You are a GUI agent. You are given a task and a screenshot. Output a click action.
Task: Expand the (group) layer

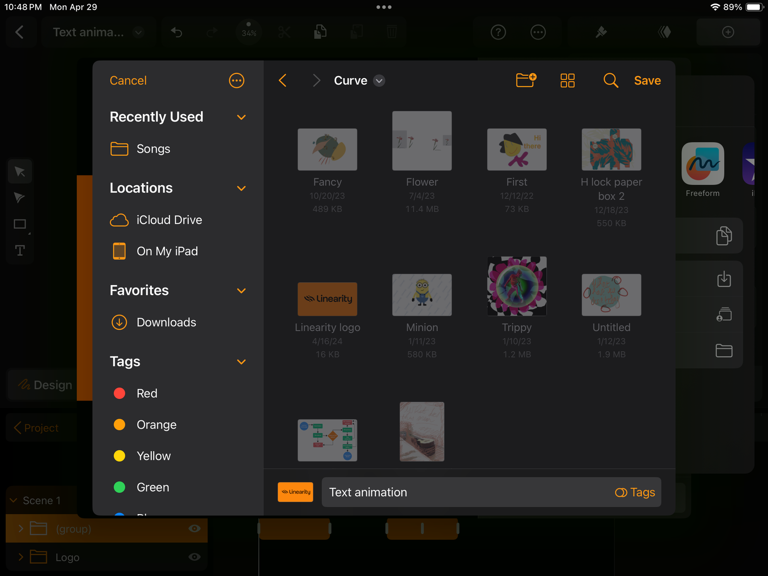pos(21,528)
